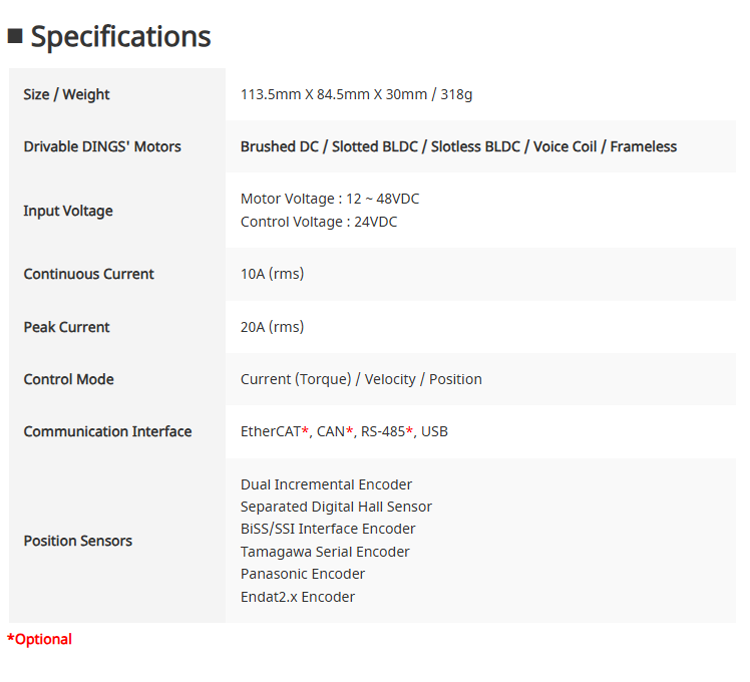The height and width of the screenshot is (682, 750).
Task: Select the Continuous Current label
Action: pyautogui.click(x=89, y=274)
